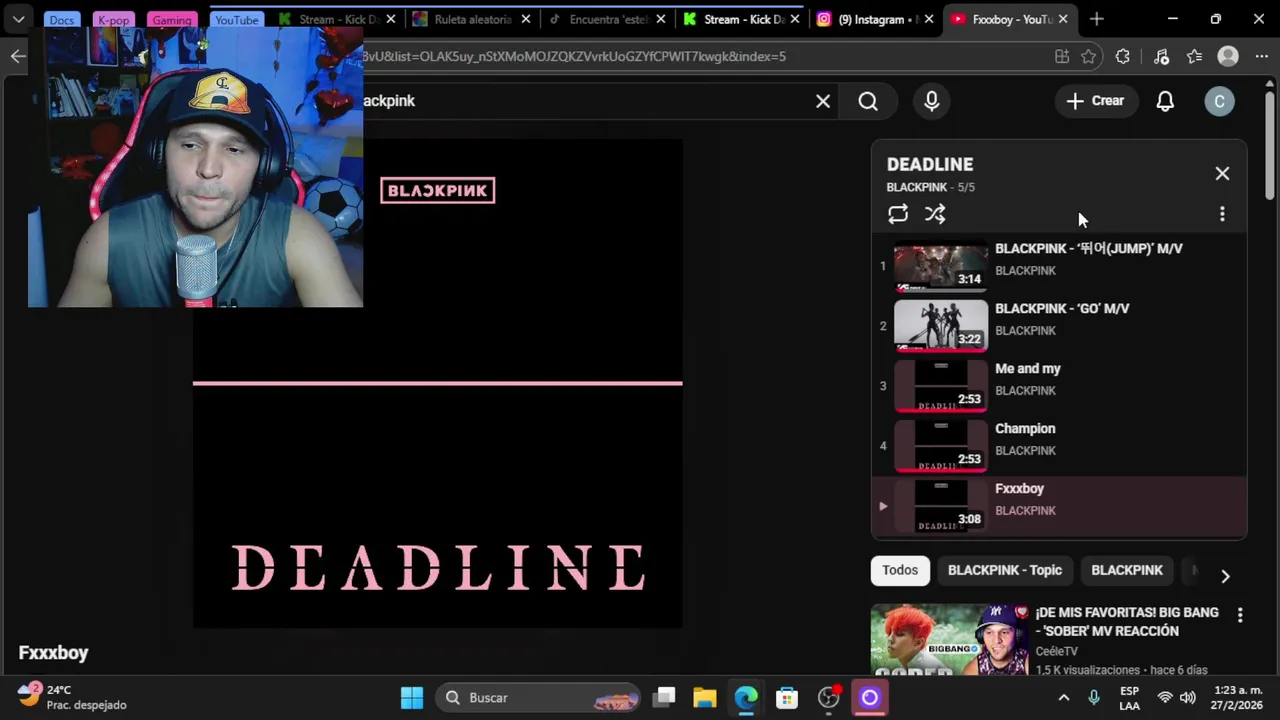Open a new browser tab with plus
Screen dimensions: 1280x720
(x=1097, y=19)
